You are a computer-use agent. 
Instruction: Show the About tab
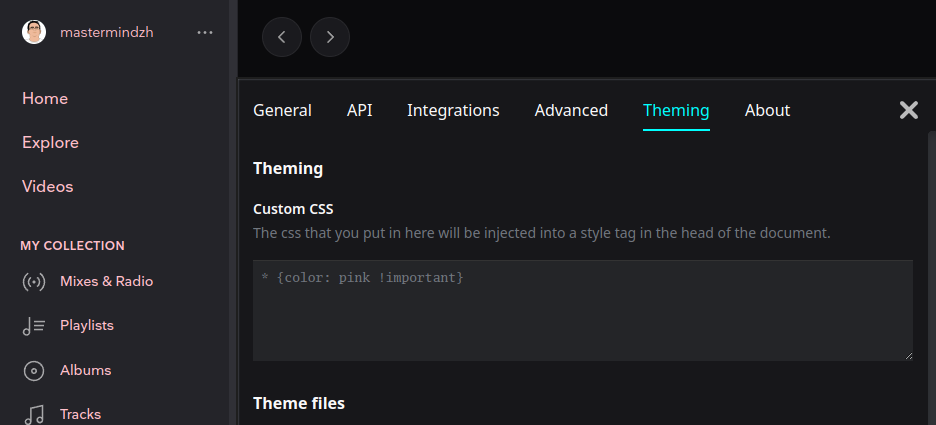[767, 110]
